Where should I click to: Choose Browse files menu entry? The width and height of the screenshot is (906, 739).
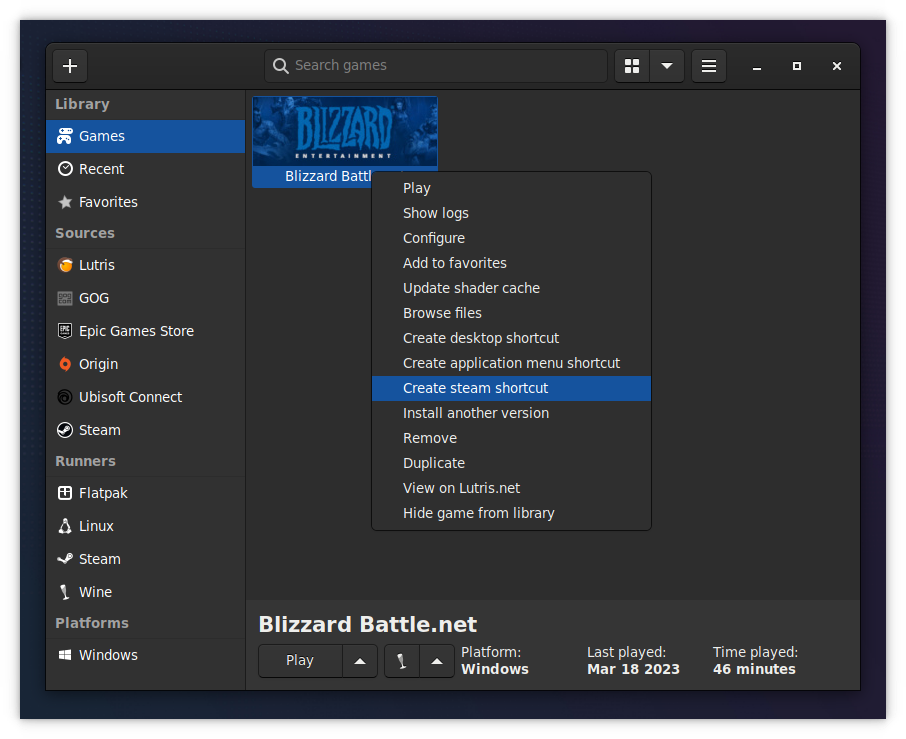click(511, 313)
